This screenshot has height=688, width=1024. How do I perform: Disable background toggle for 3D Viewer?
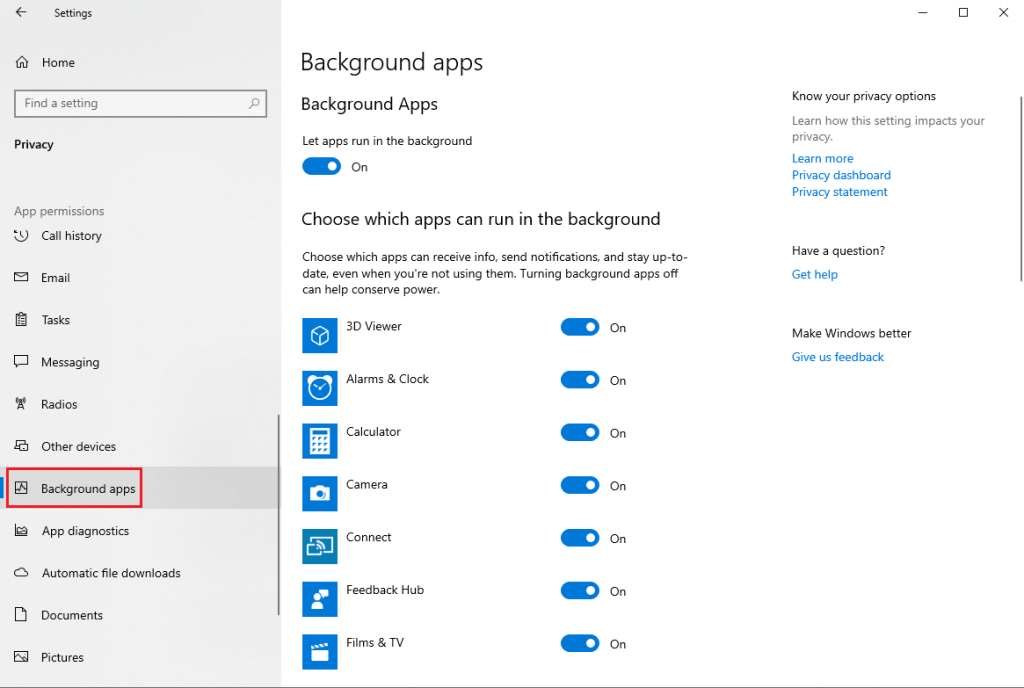[580, 327]
